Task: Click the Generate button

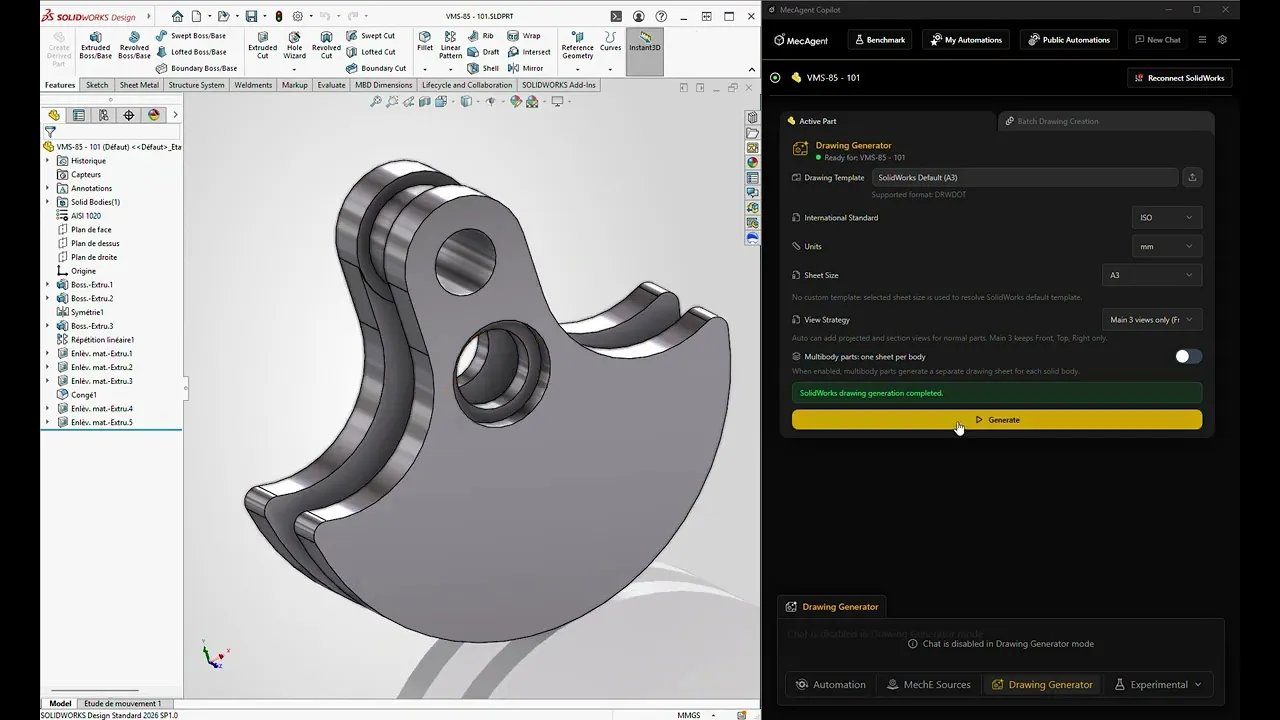Action: click(997, 420)
